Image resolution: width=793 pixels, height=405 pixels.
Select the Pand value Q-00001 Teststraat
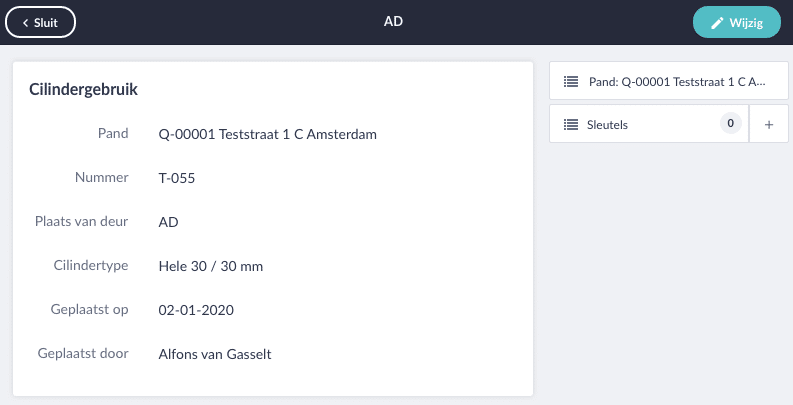point(268,134)
